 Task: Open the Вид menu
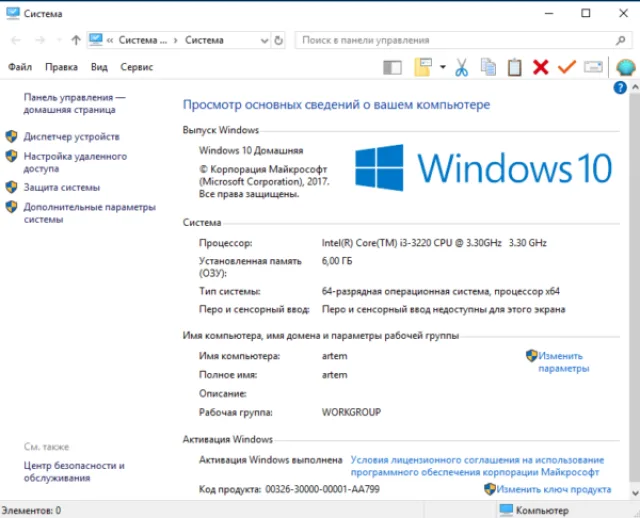click(99, 67)
